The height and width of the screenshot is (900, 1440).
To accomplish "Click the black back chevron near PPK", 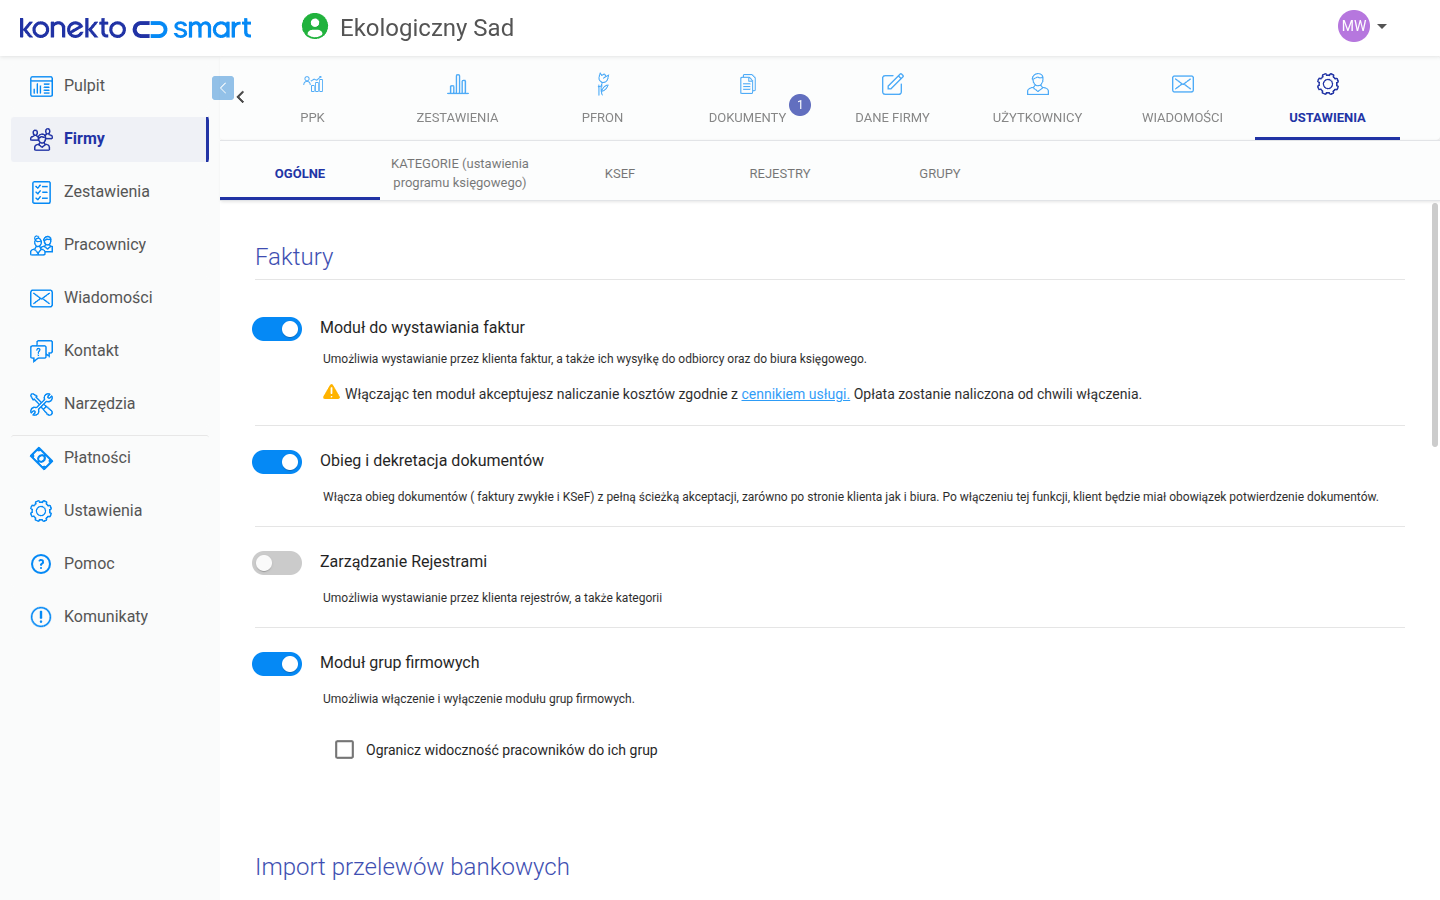I will point(241,97).
